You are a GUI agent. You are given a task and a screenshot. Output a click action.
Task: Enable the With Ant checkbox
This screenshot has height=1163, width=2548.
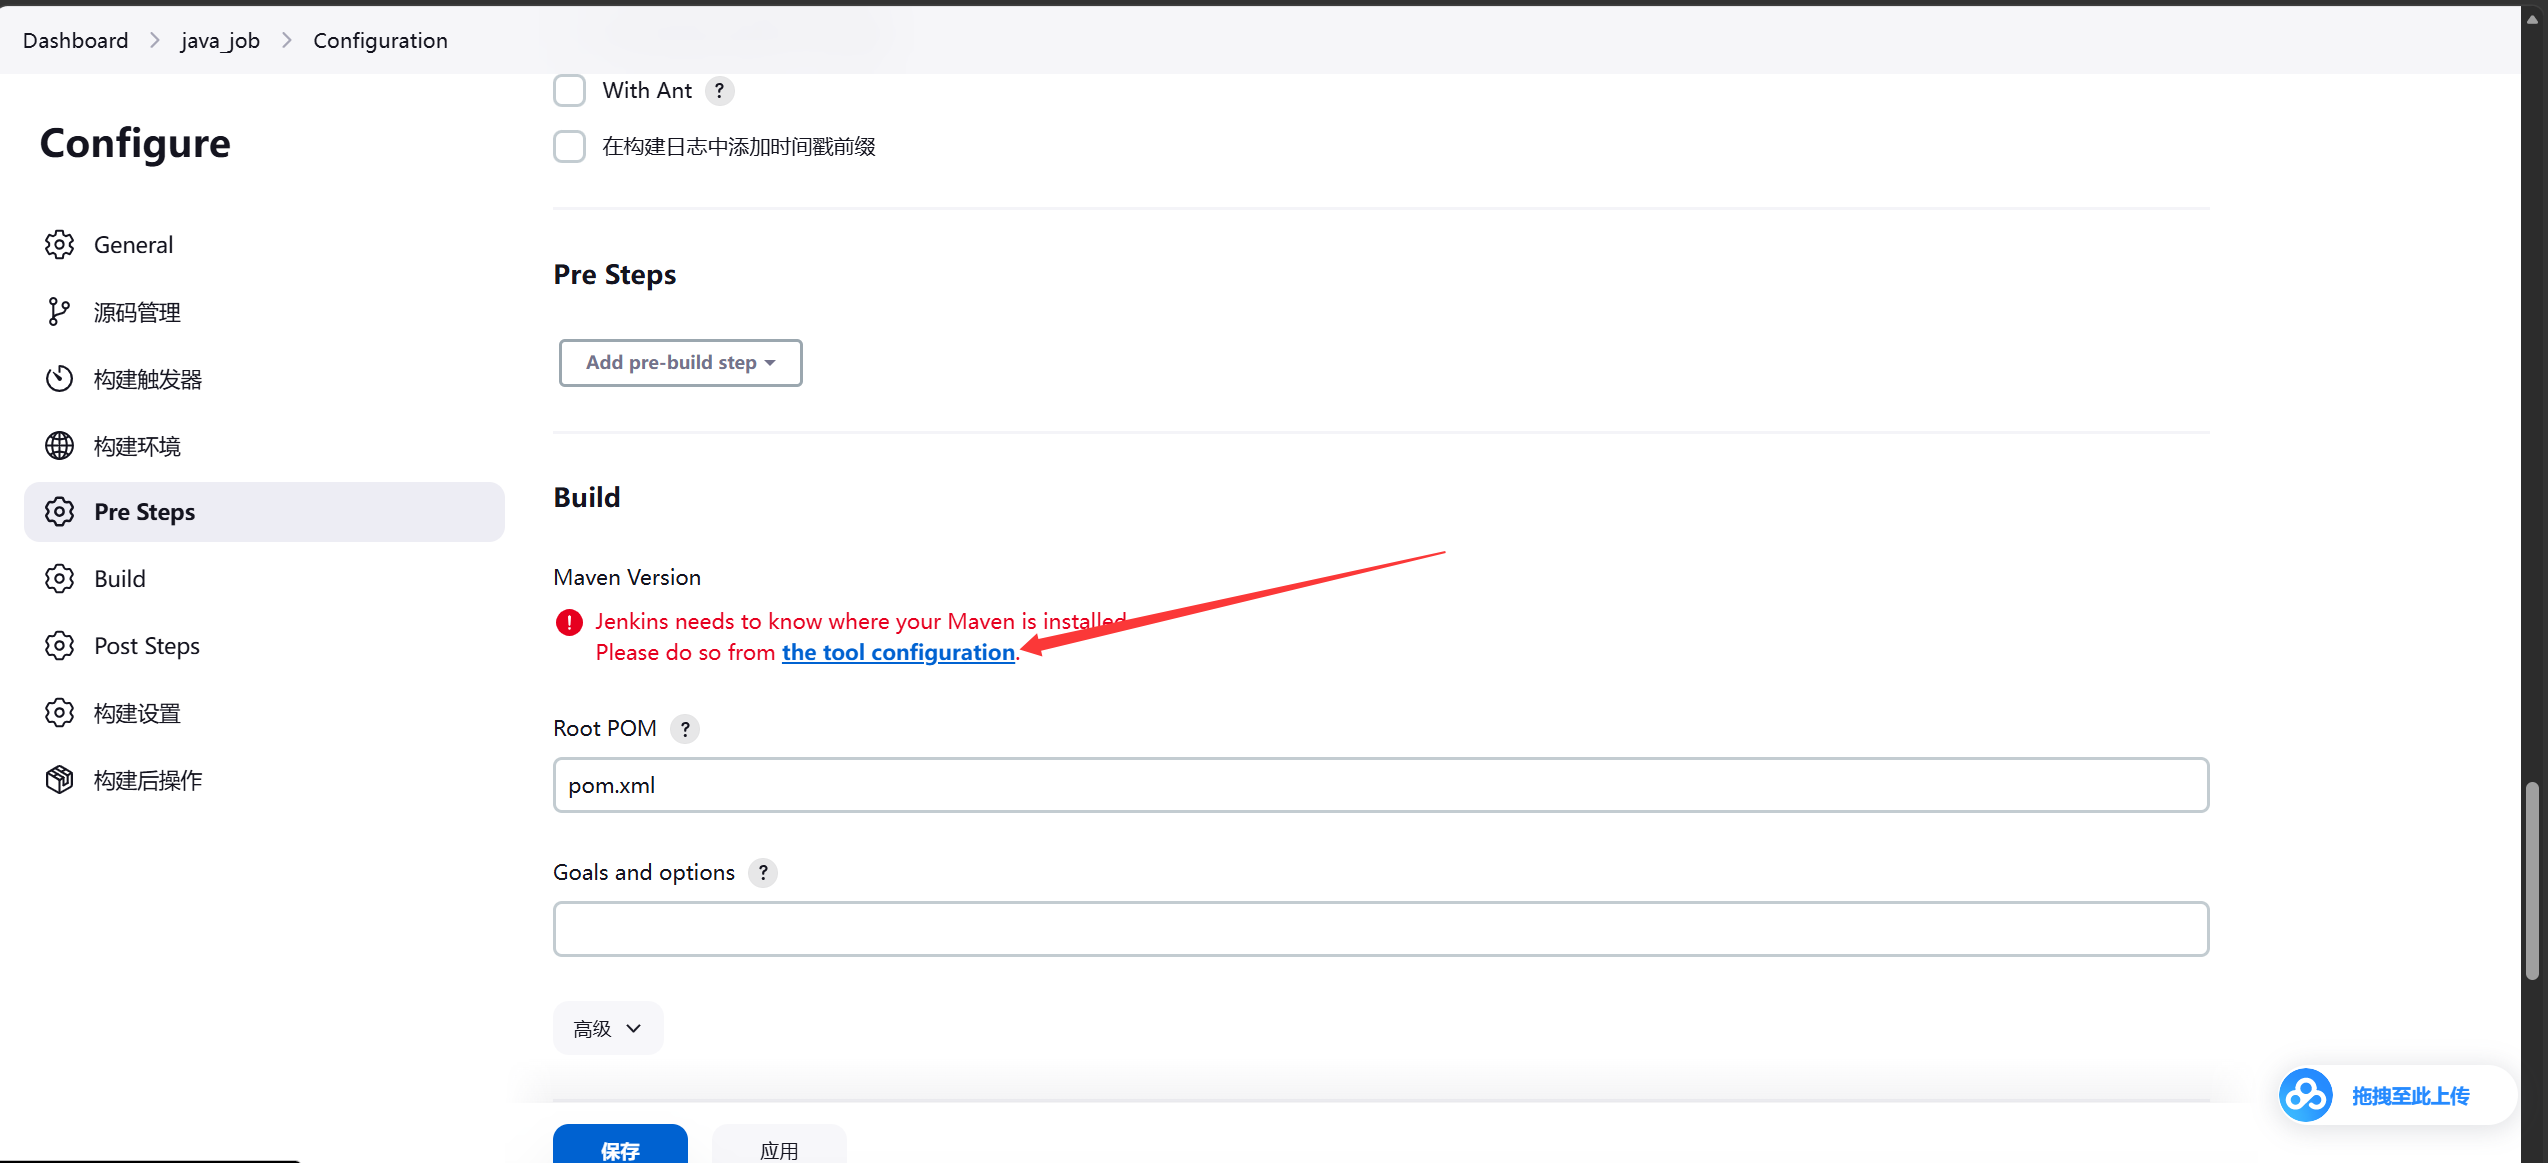click(x=569, y=91)
